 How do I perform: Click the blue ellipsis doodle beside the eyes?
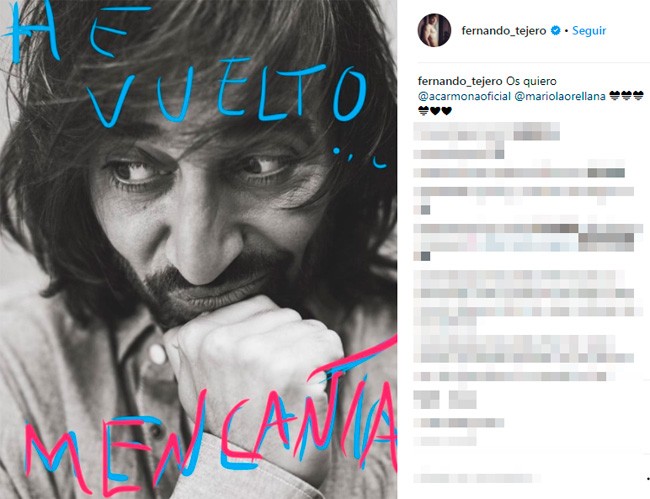pyautogui.click(x=360, y=158)
